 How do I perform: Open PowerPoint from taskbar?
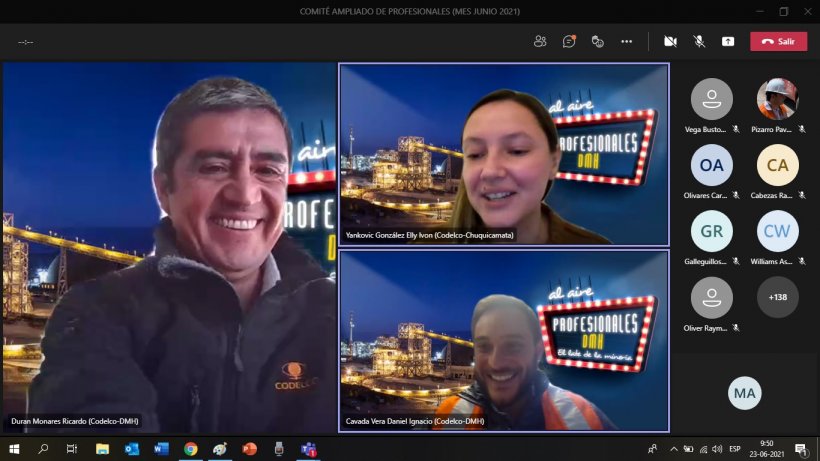click(x=249, y=449)
